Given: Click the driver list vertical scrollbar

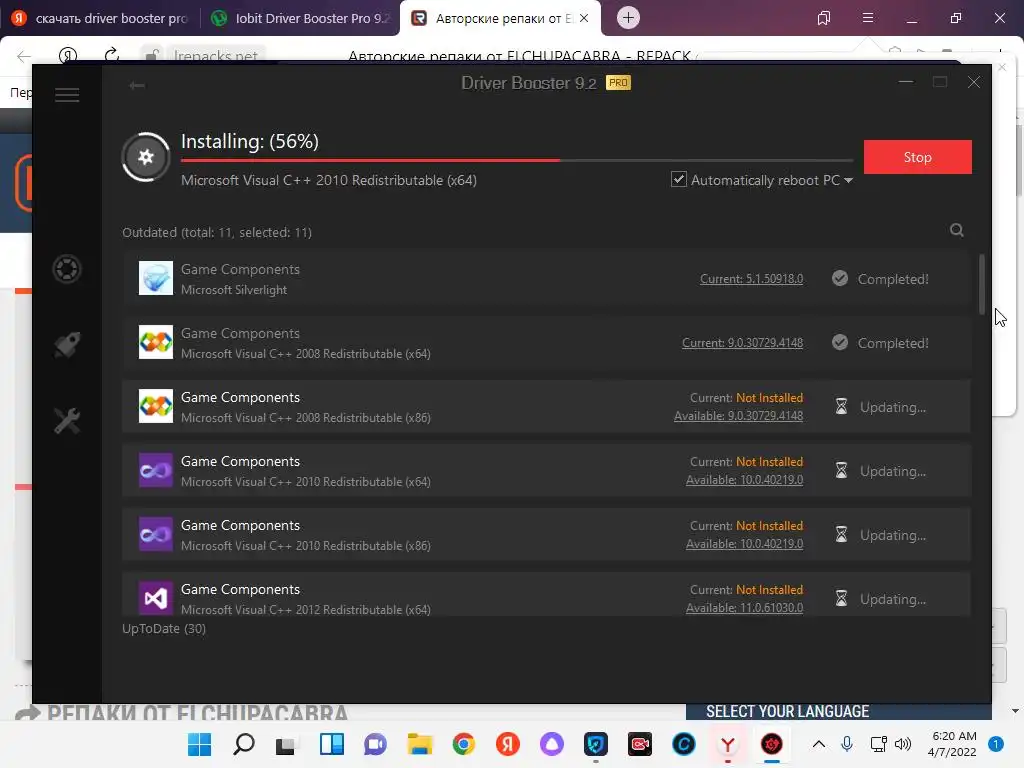Looking at the screenshot, I should [982, 285].
